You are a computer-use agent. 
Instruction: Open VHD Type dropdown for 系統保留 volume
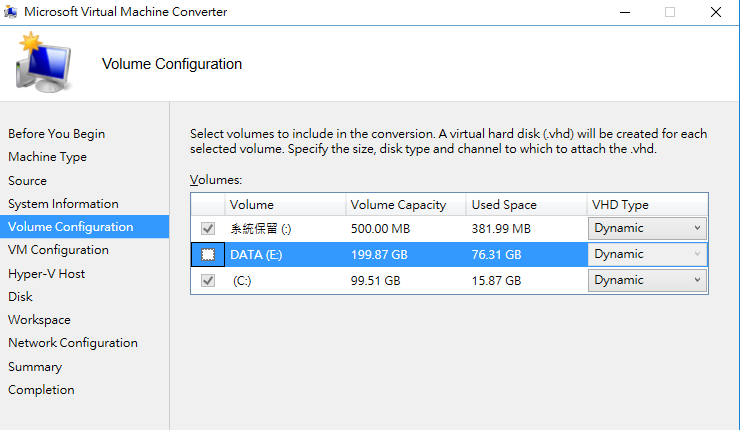[647, 228]
